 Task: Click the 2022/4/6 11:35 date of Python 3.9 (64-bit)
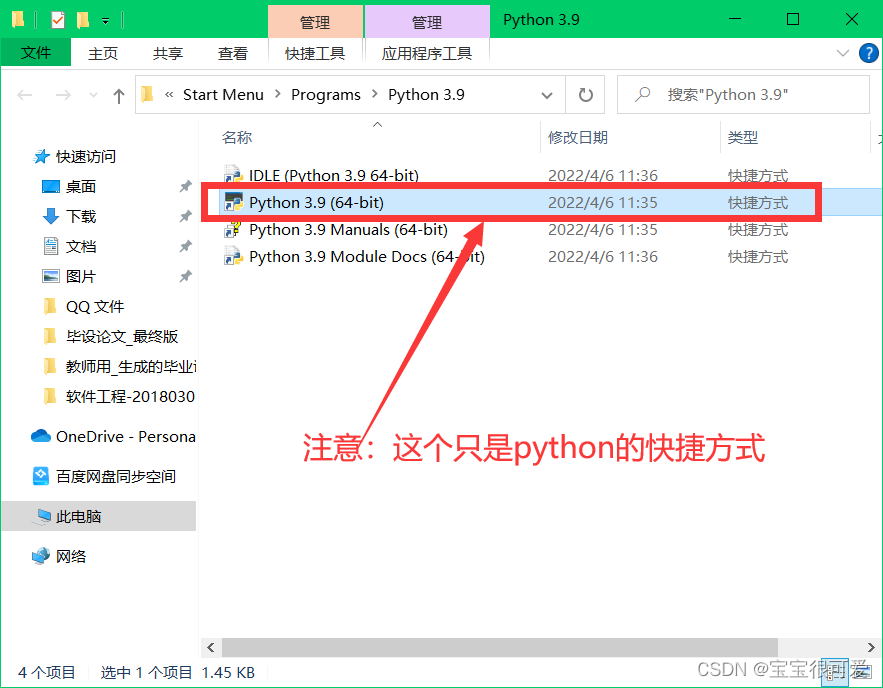603,203
